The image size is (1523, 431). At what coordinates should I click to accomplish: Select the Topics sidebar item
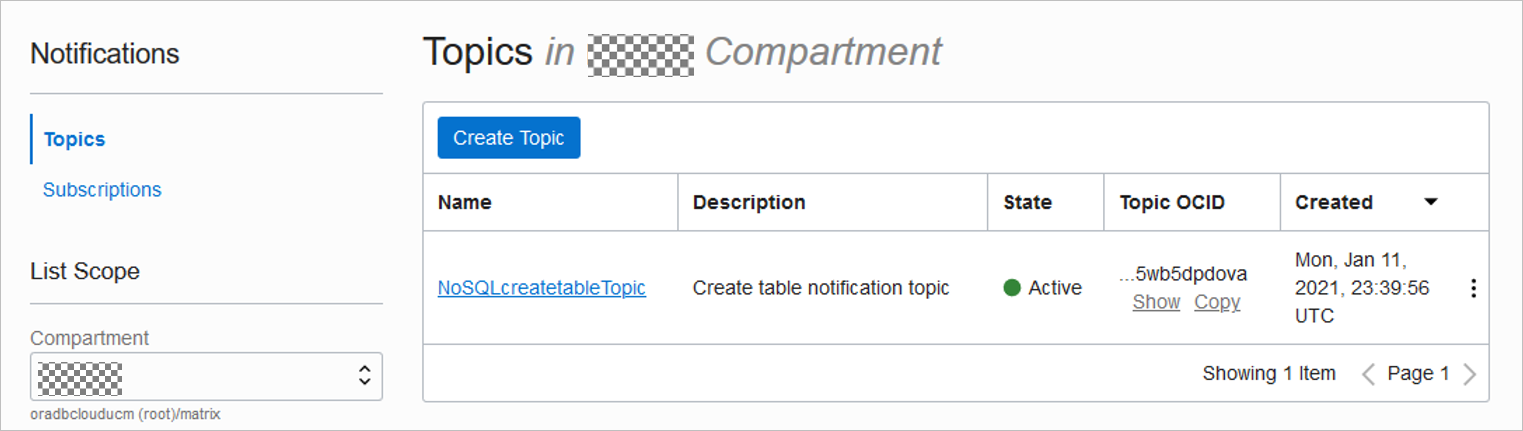tap(75, 139)
